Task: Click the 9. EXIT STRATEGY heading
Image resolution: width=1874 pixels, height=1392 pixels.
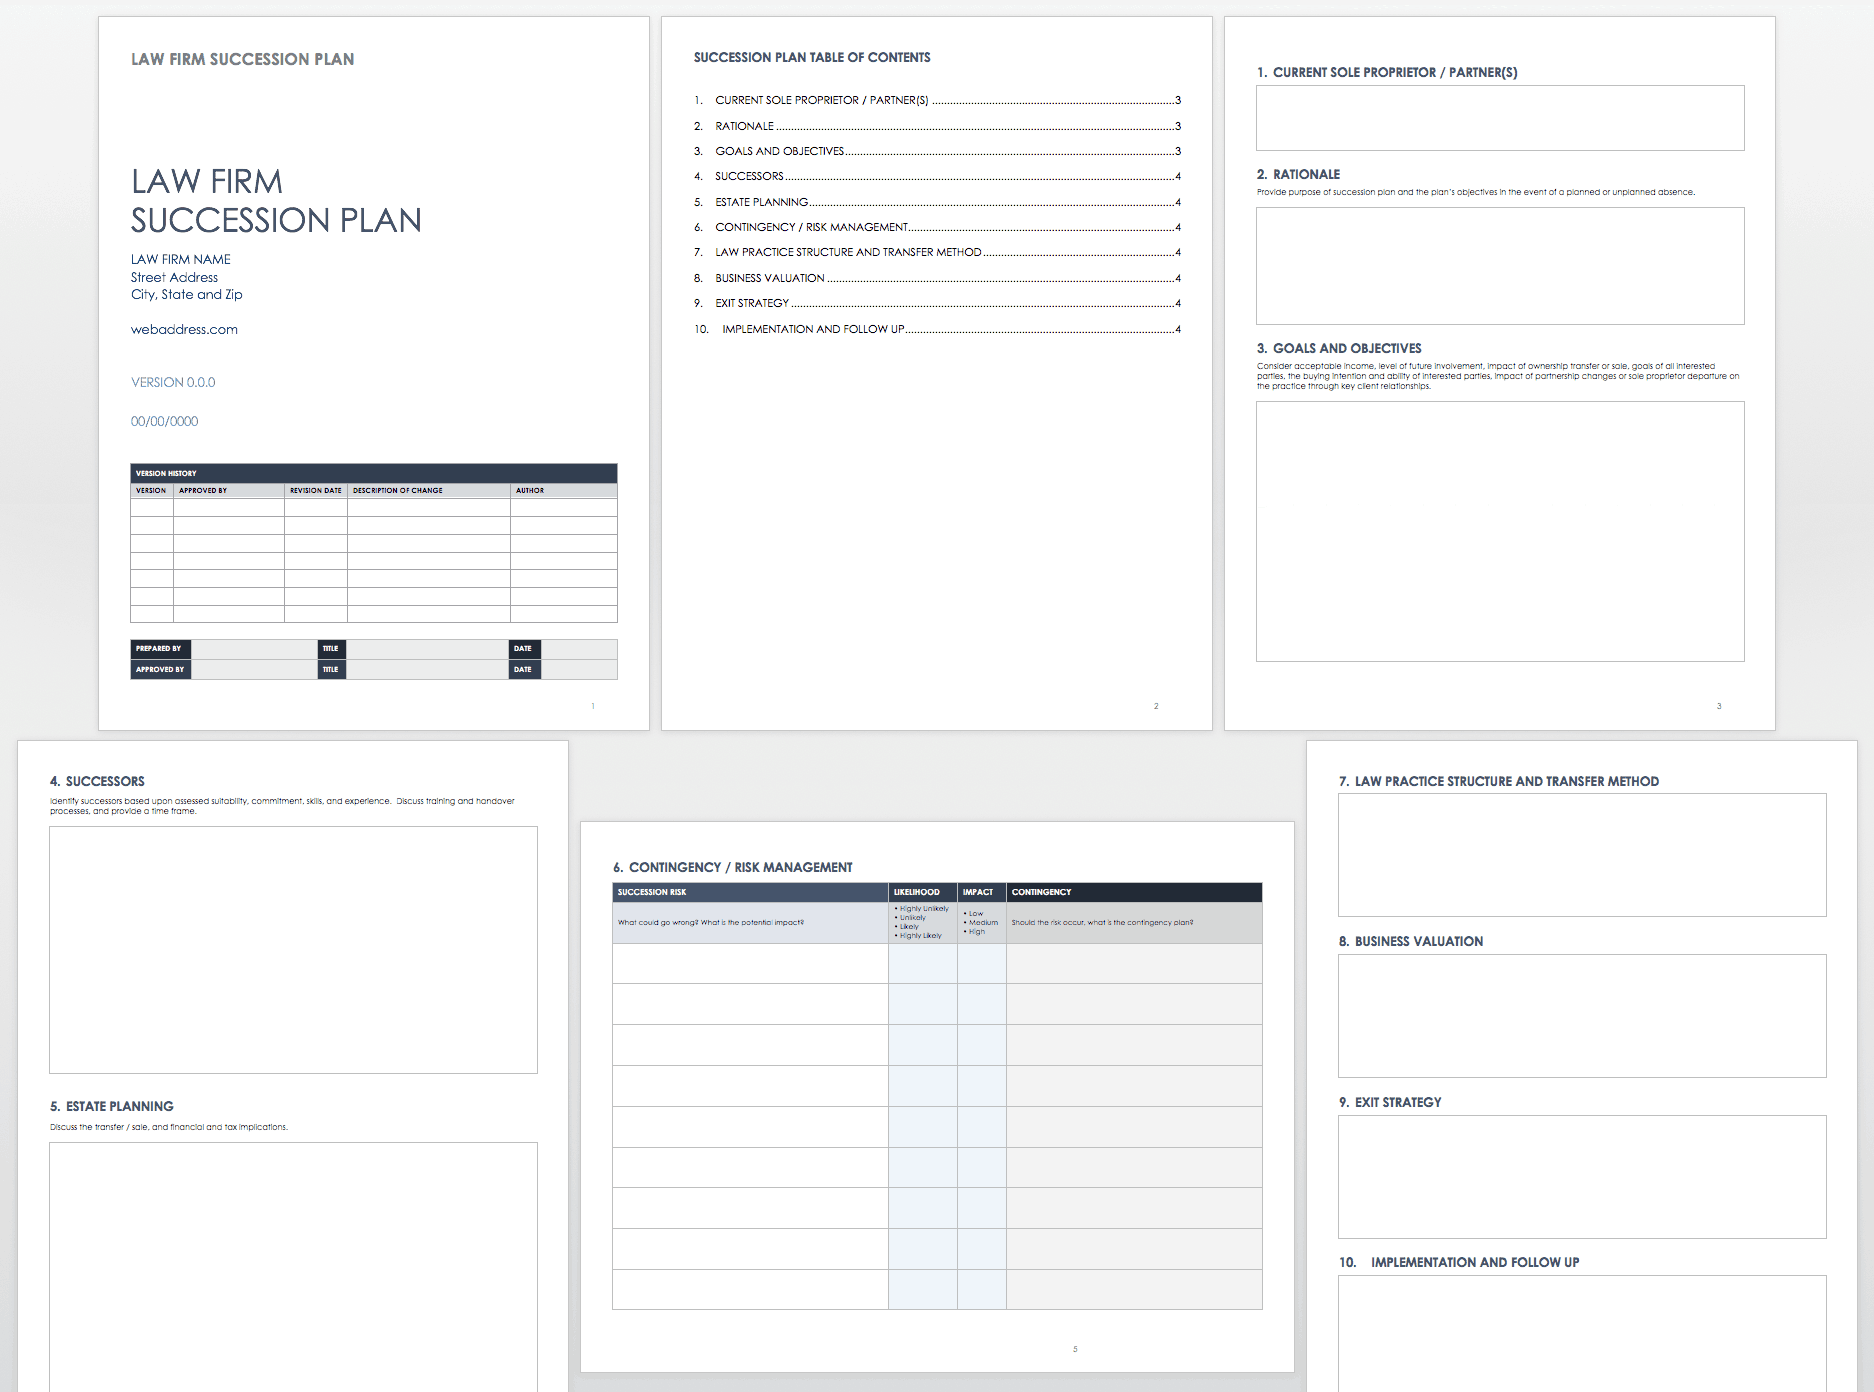Action: click(x=1390, y=1102)
